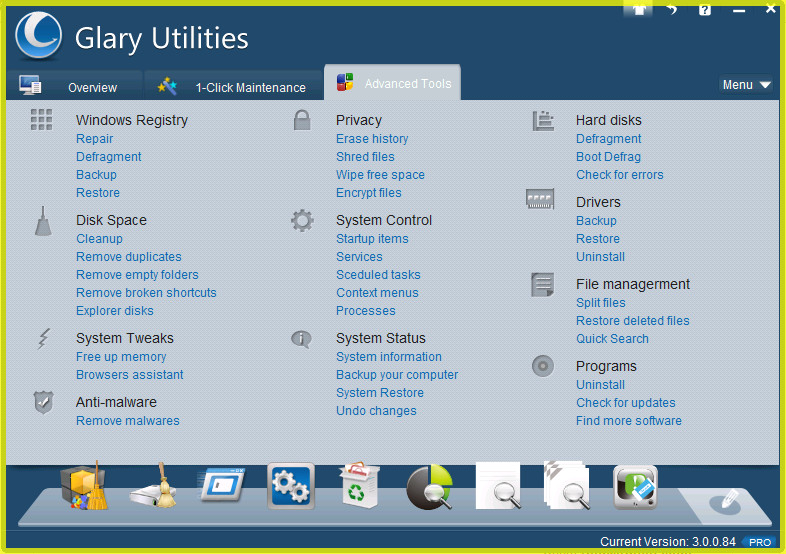
Task: Click Remove malwares link
Action: pyautogui.click(x=128, y=421)
